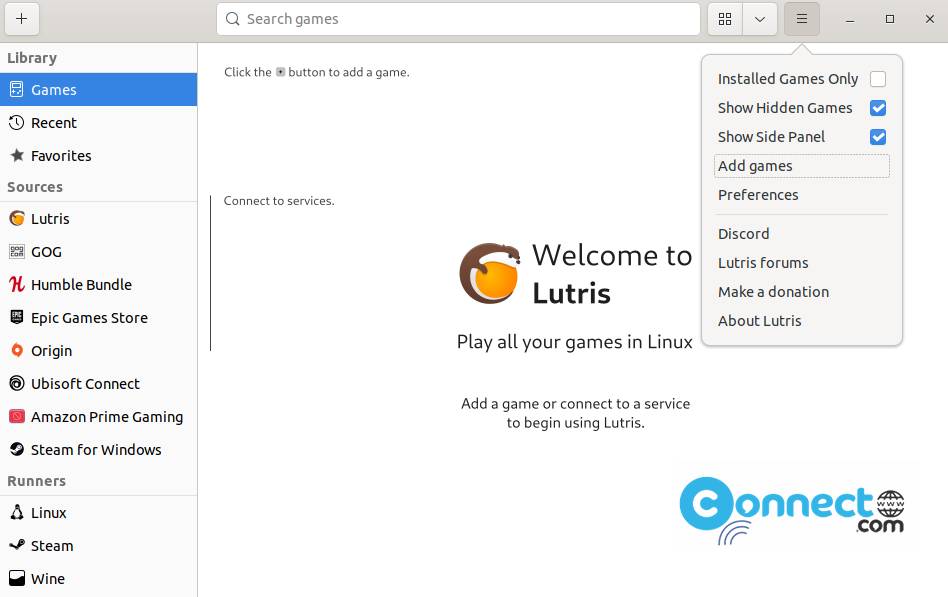948x597 pixels.
Task: Maximize the Lutris window
Action: 889,19
